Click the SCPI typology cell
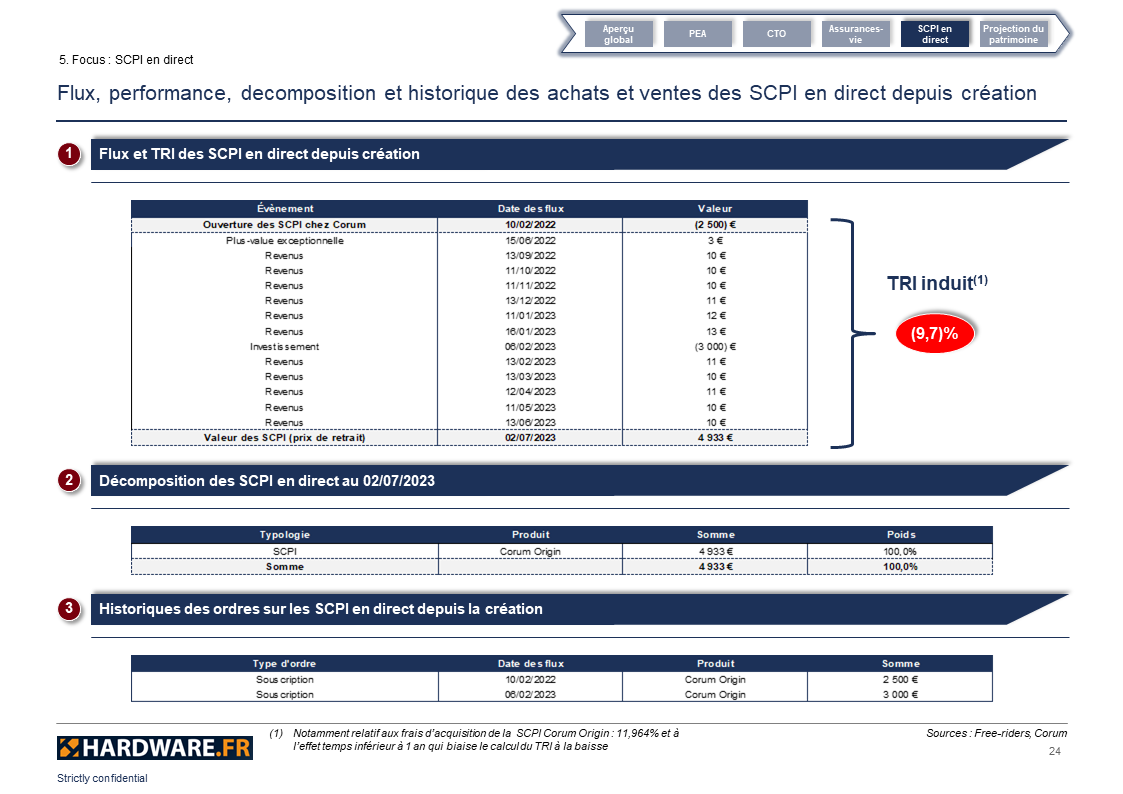 click(284, 551)
